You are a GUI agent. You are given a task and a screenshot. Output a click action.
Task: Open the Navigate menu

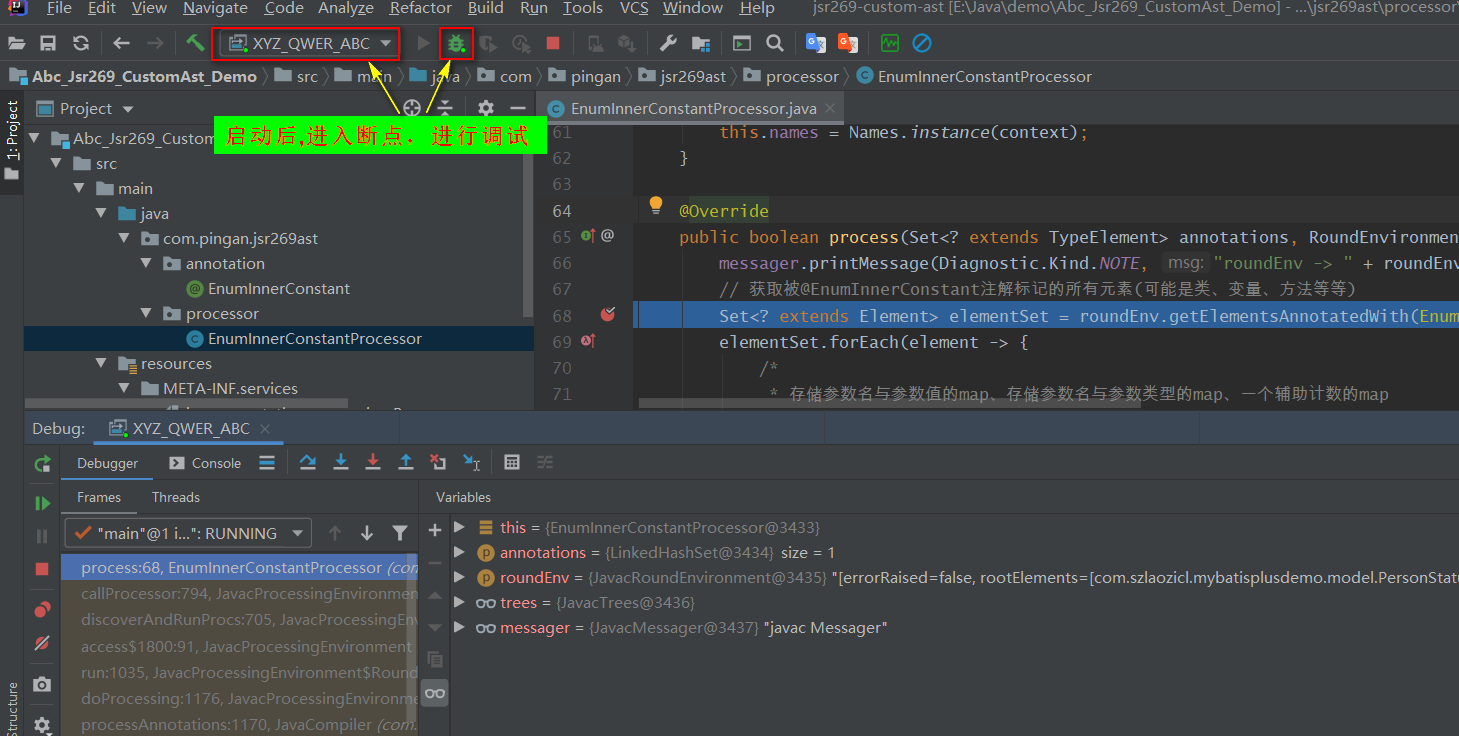pyautogui.click(x=215, y=8)
